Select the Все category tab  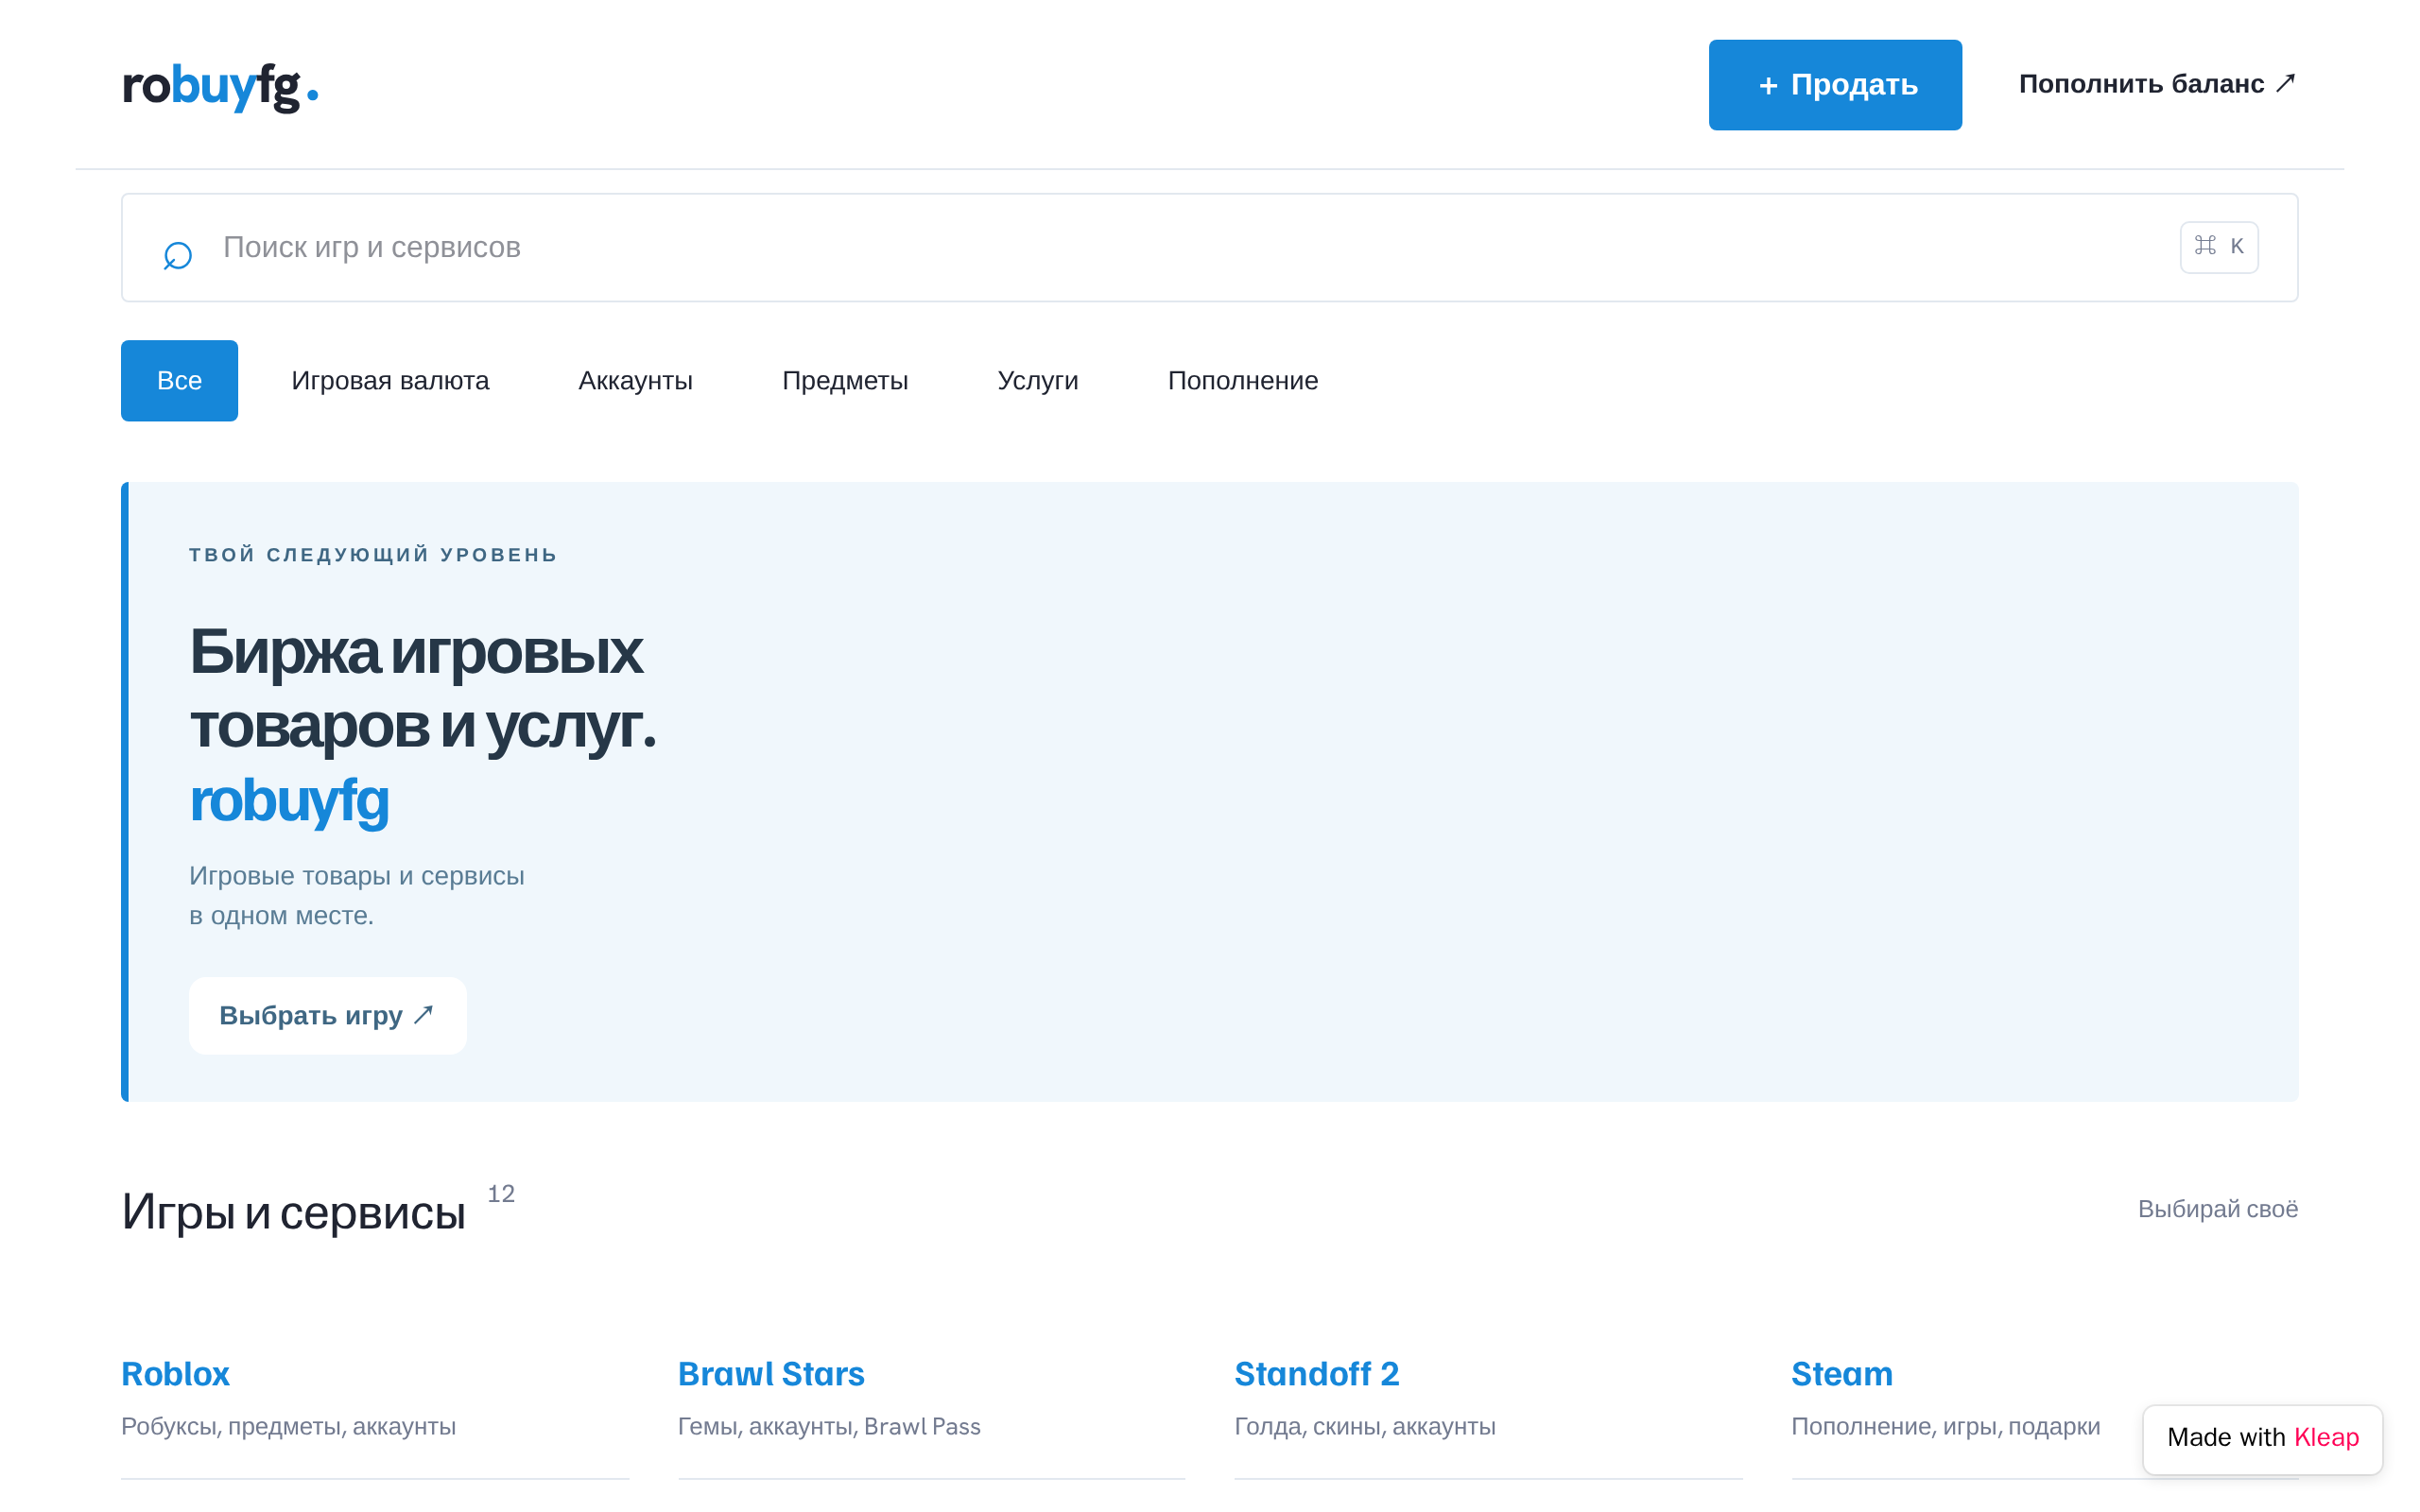[x=179, y=381]
